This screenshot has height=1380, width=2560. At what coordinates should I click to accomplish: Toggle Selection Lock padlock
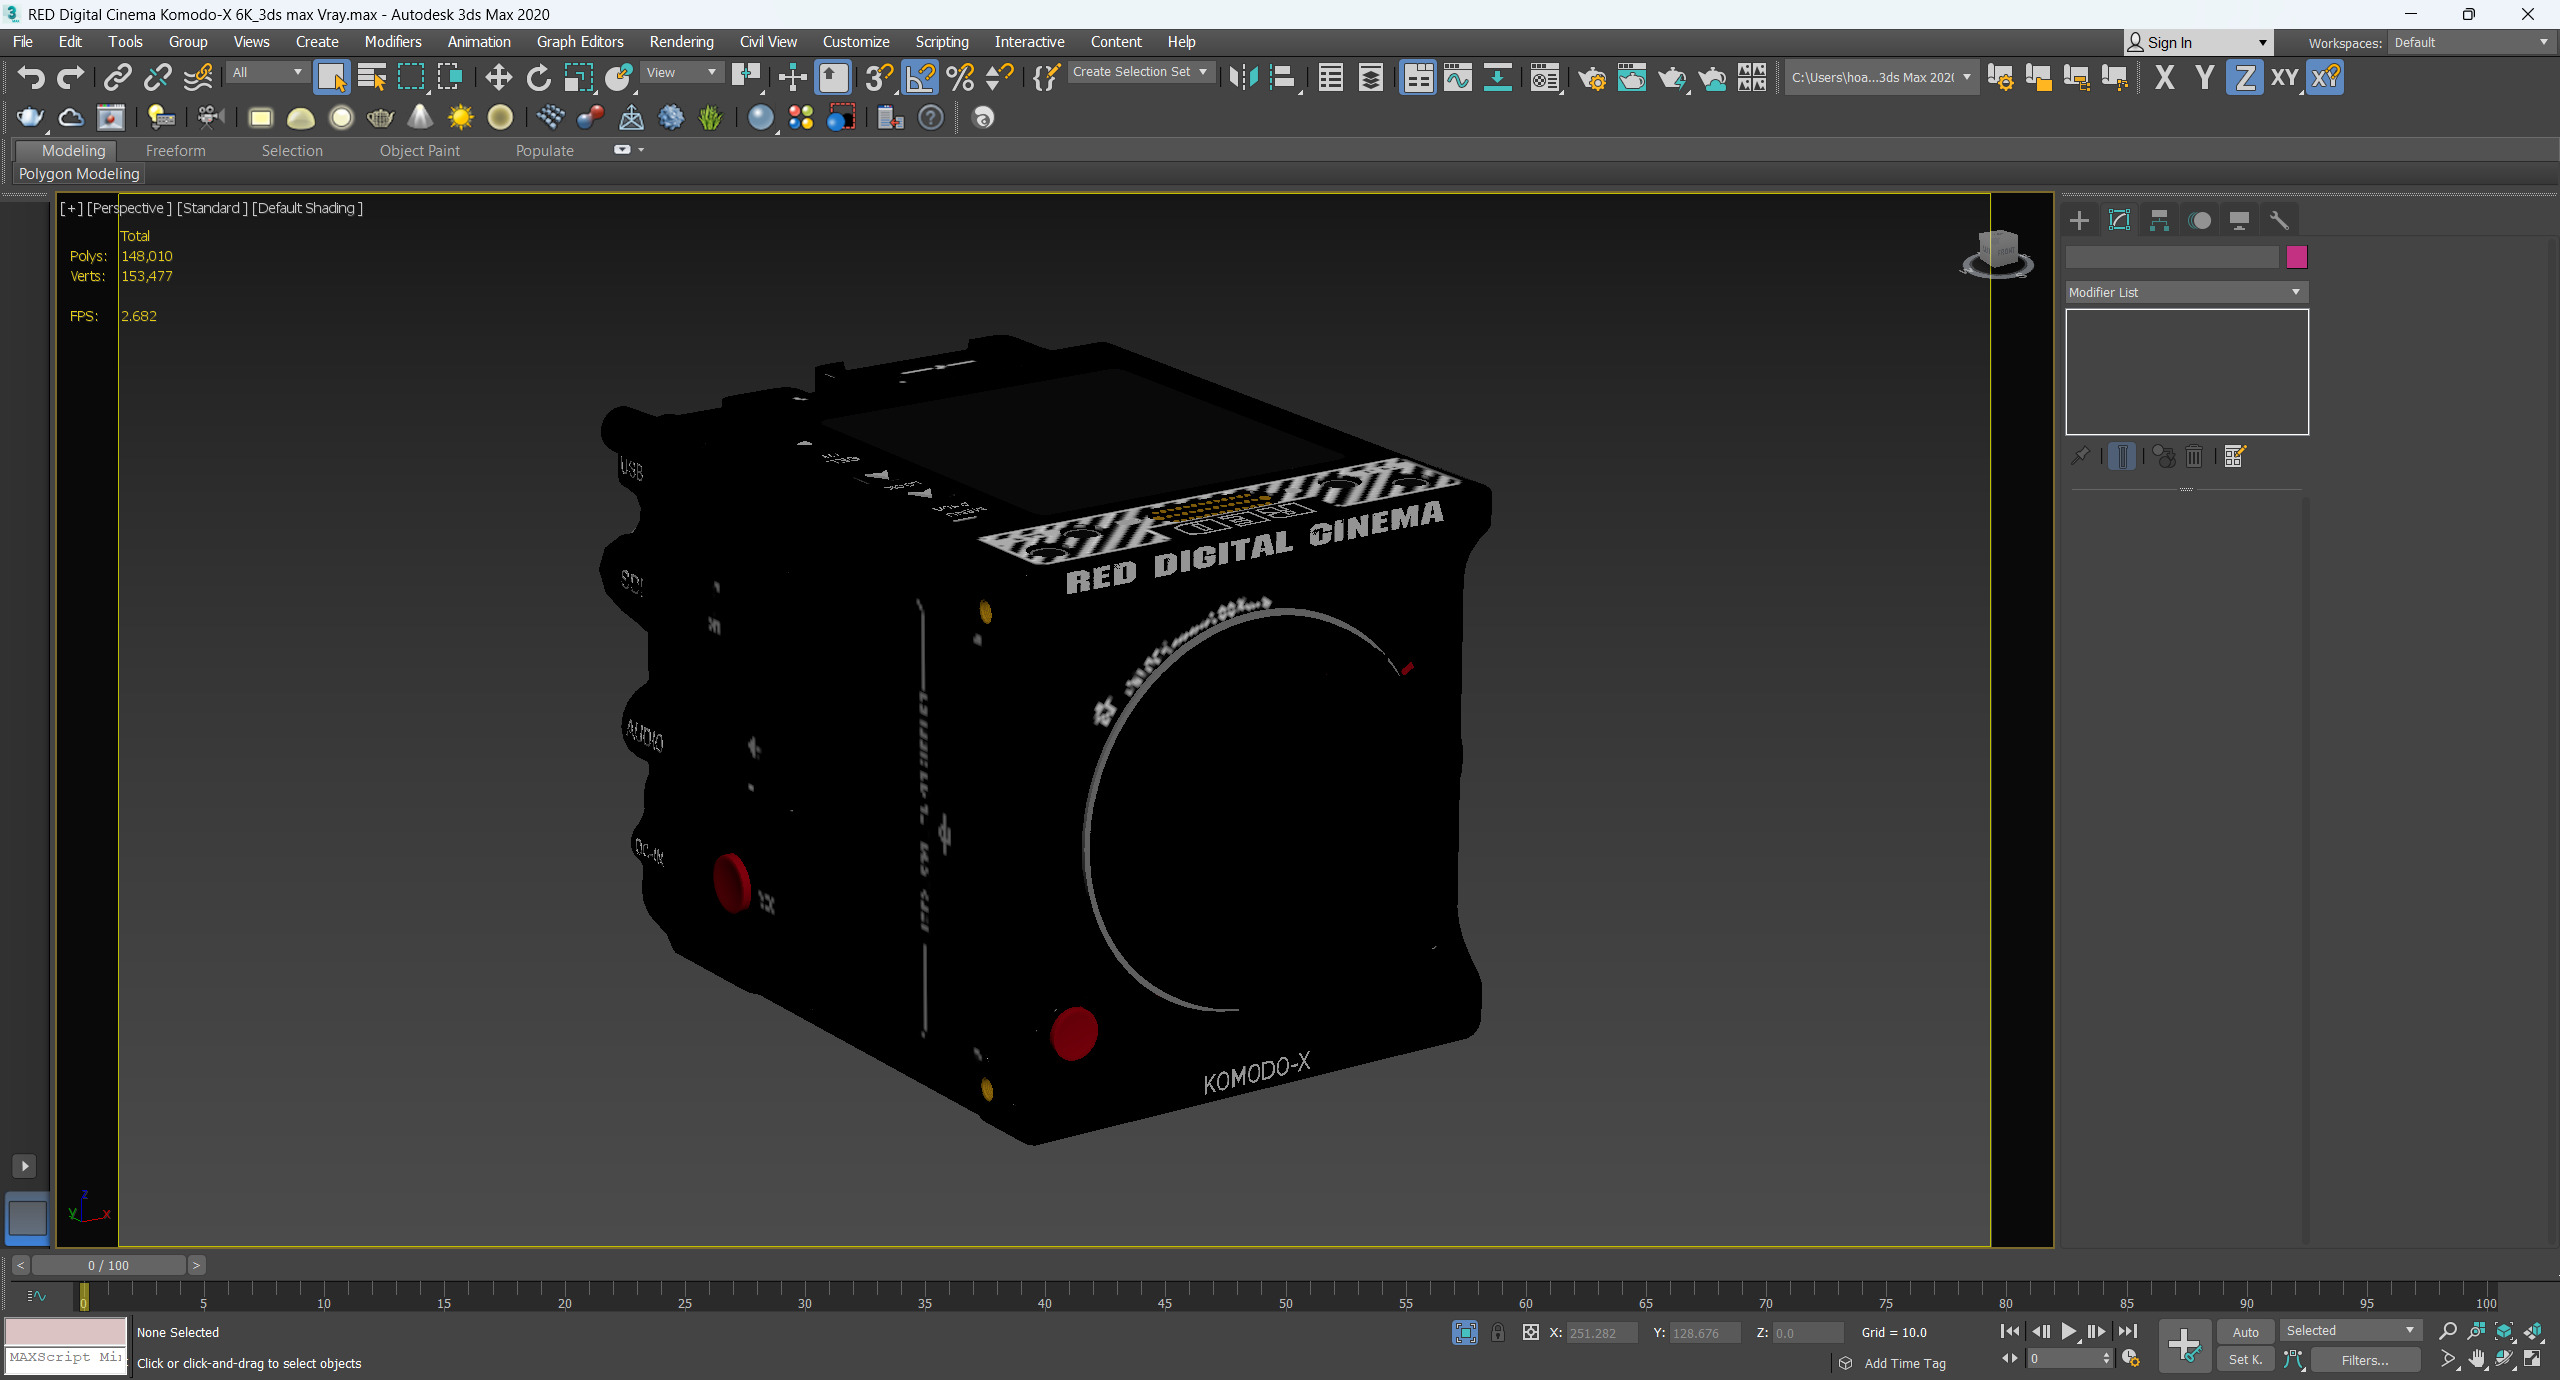(x=1498, y=1332)
